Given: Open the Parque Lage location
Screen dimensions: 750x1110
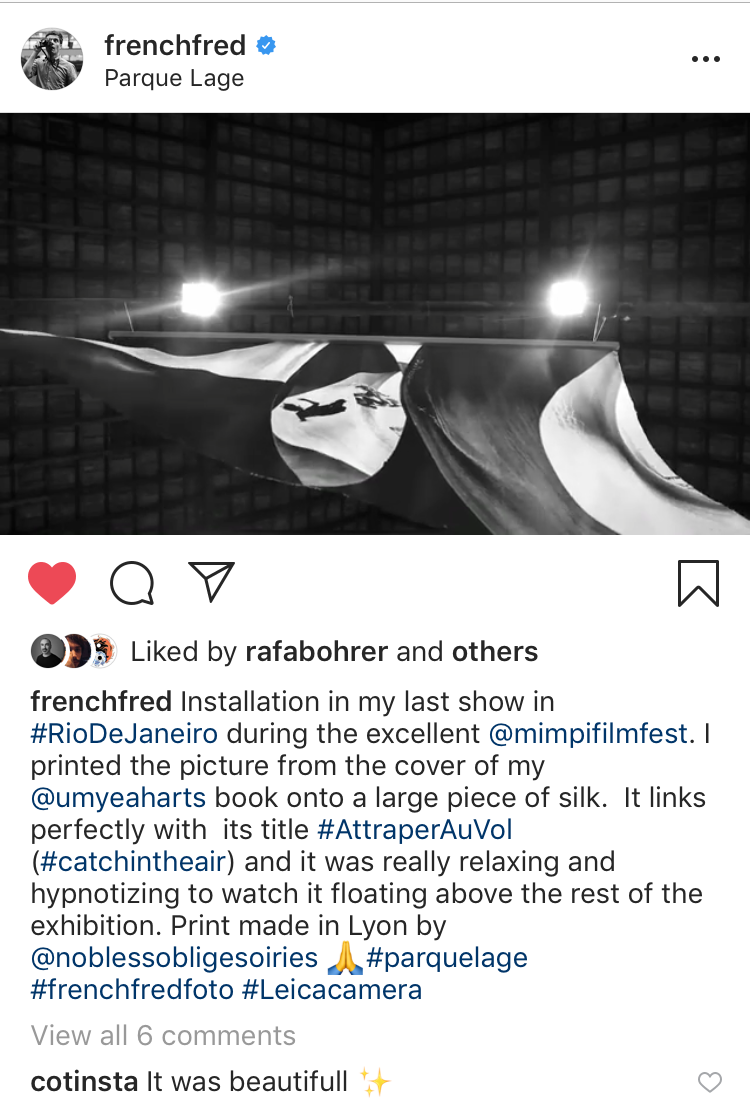Looking at the screenshot, I should click(174, 78).
